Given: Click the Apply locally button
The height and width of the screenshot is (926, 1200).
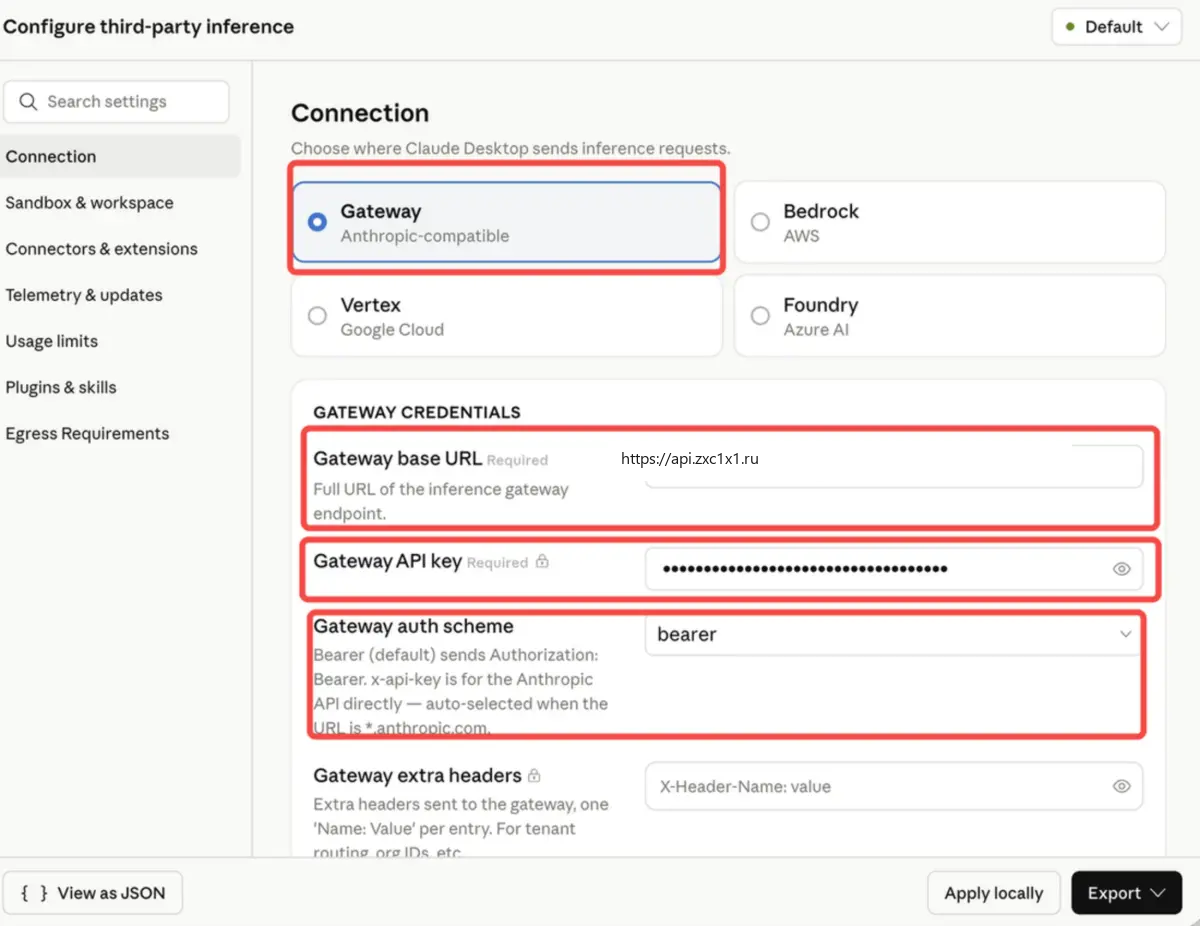Looking at the screenshot, I should (x=993, y=893).
